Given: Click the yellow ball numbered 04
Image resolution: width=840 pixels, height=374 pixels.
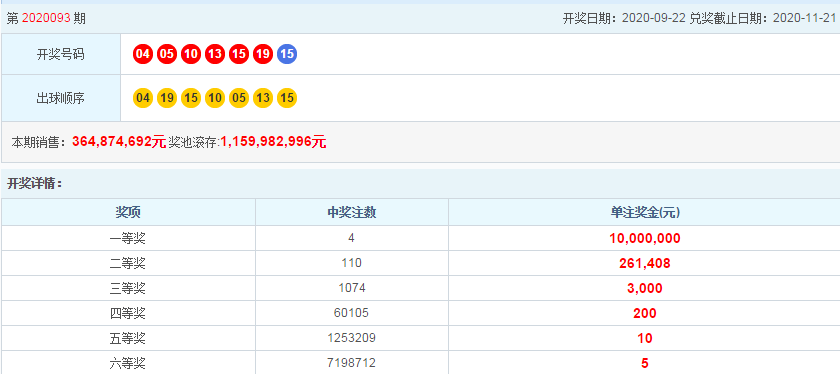Looking at the screenshot, I should click(x=142, y=98).
